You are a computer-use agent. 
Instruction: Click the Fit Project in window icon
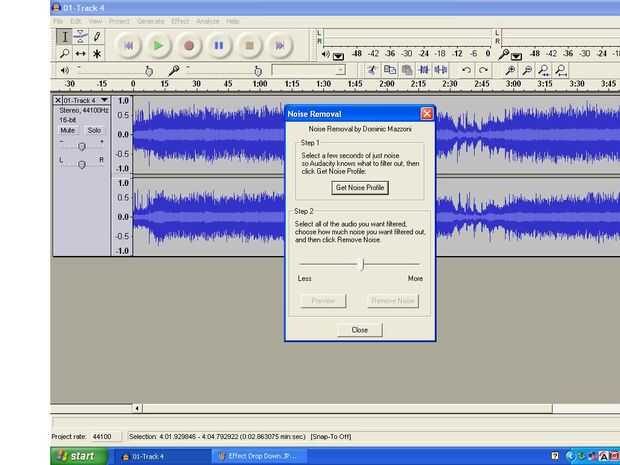[561, 70]
